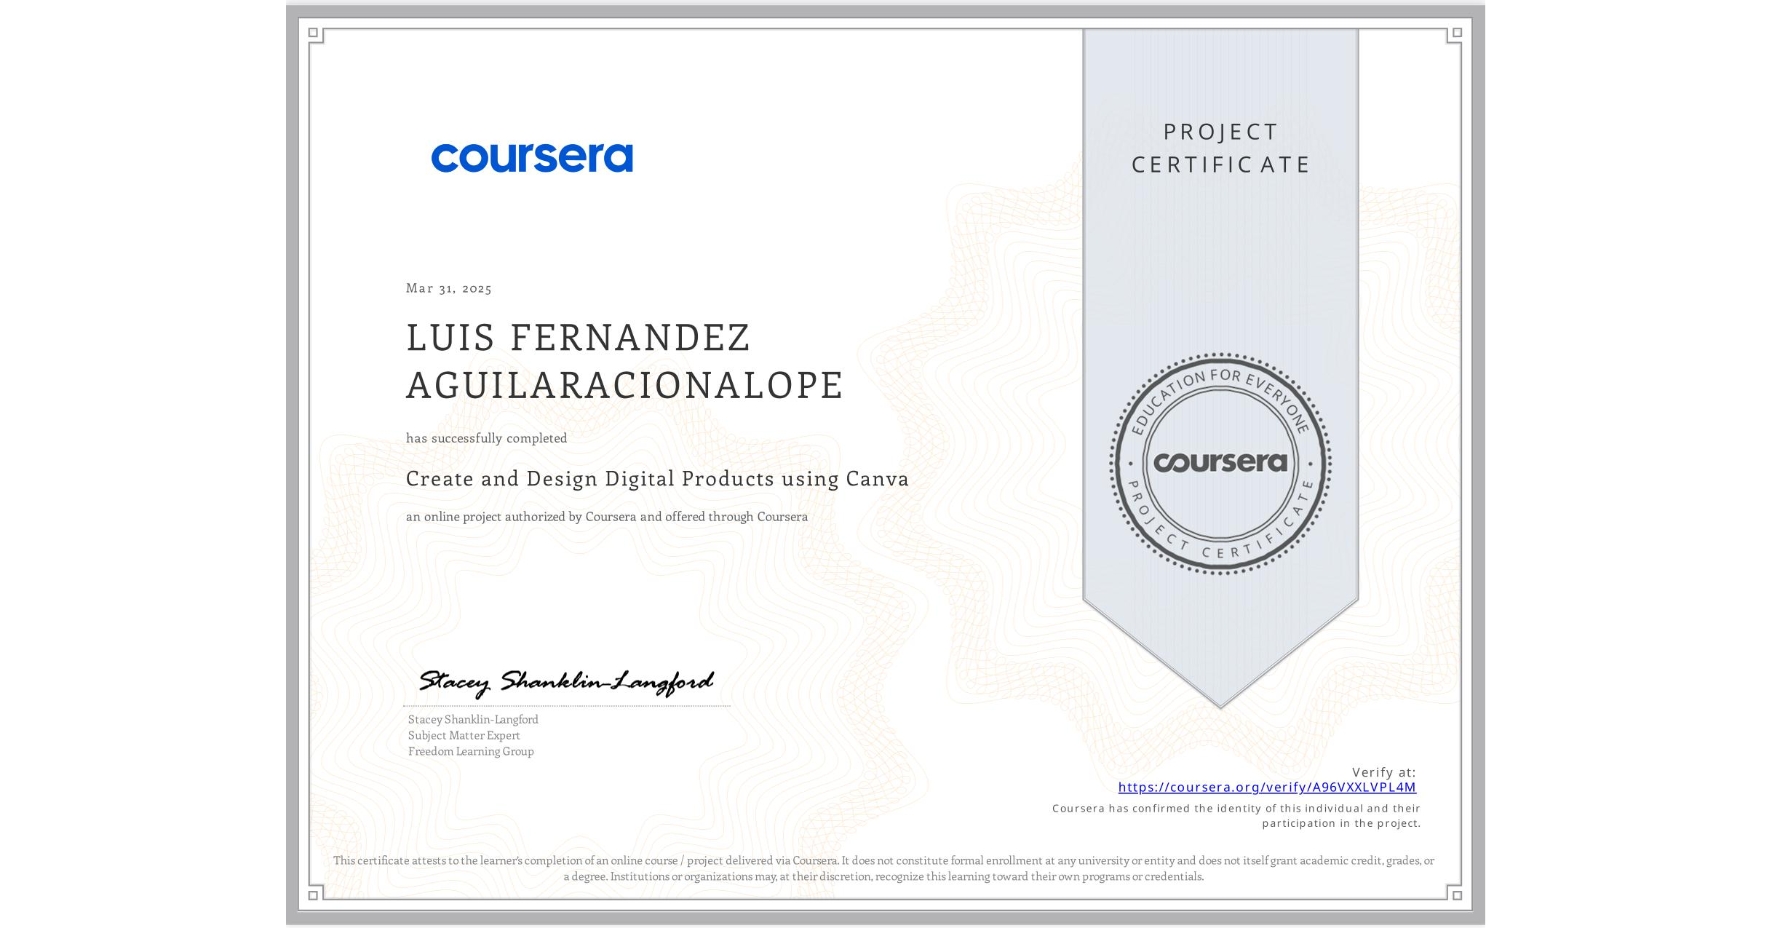This screenshot has width=1772, height=928.
Task: Click 'has successfully completed' text
Action: [x=486, y=438]
